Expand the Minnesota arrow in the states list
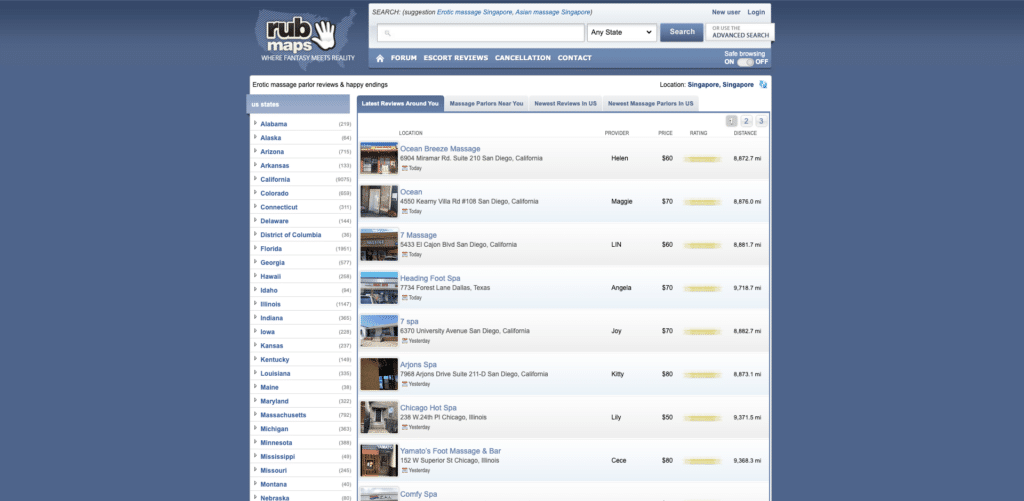Image resolution: width=1024 pixels, height=501 pixels. pos(255,442)
